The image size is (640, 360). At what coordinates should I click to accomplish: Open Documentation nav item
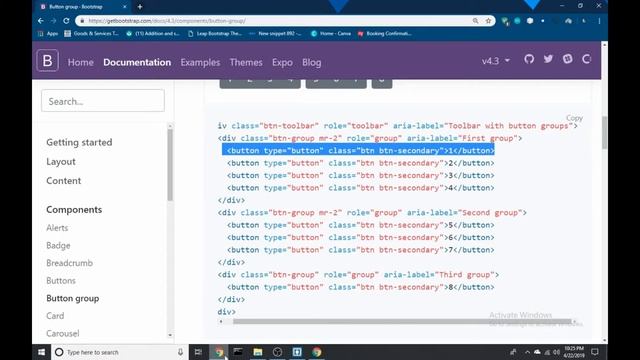pyautogui.click(x=137, y=62)
